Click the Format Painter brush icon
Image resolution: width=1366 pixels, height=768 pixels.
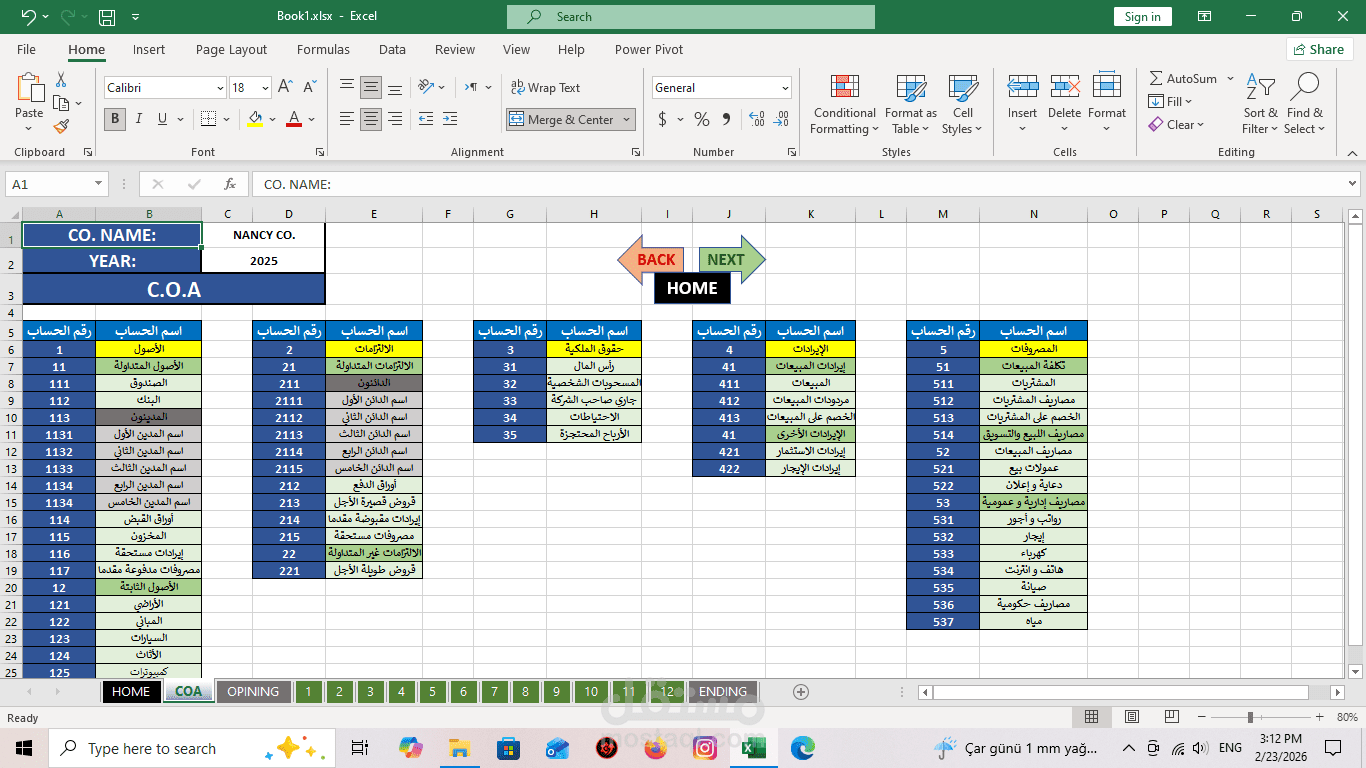[61, 127]
